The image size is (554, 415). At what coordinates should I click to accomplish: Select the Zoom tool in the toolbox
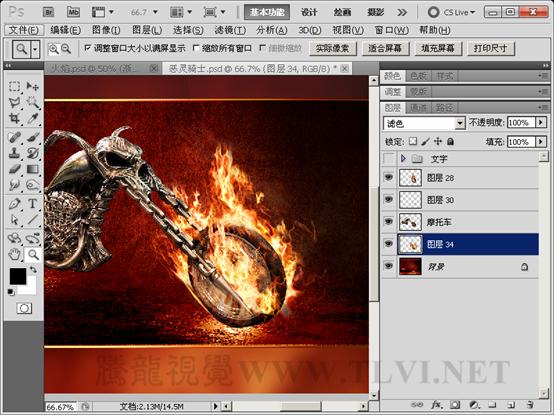coord(33,254)
